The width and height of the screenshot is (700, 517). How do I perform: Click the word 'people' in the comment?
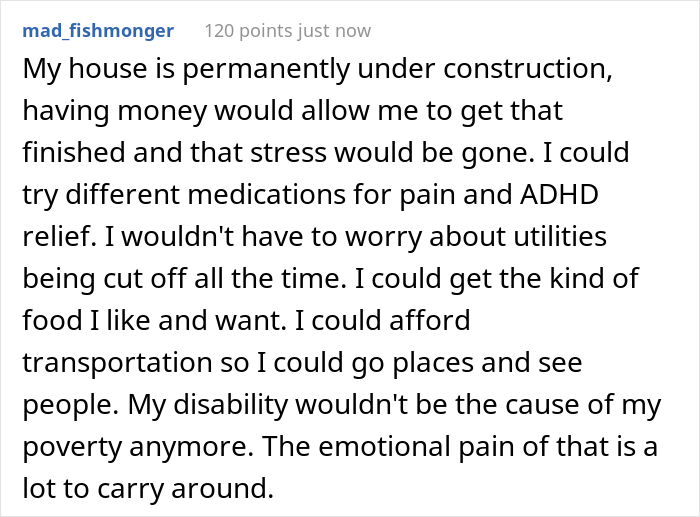[67, 405]
